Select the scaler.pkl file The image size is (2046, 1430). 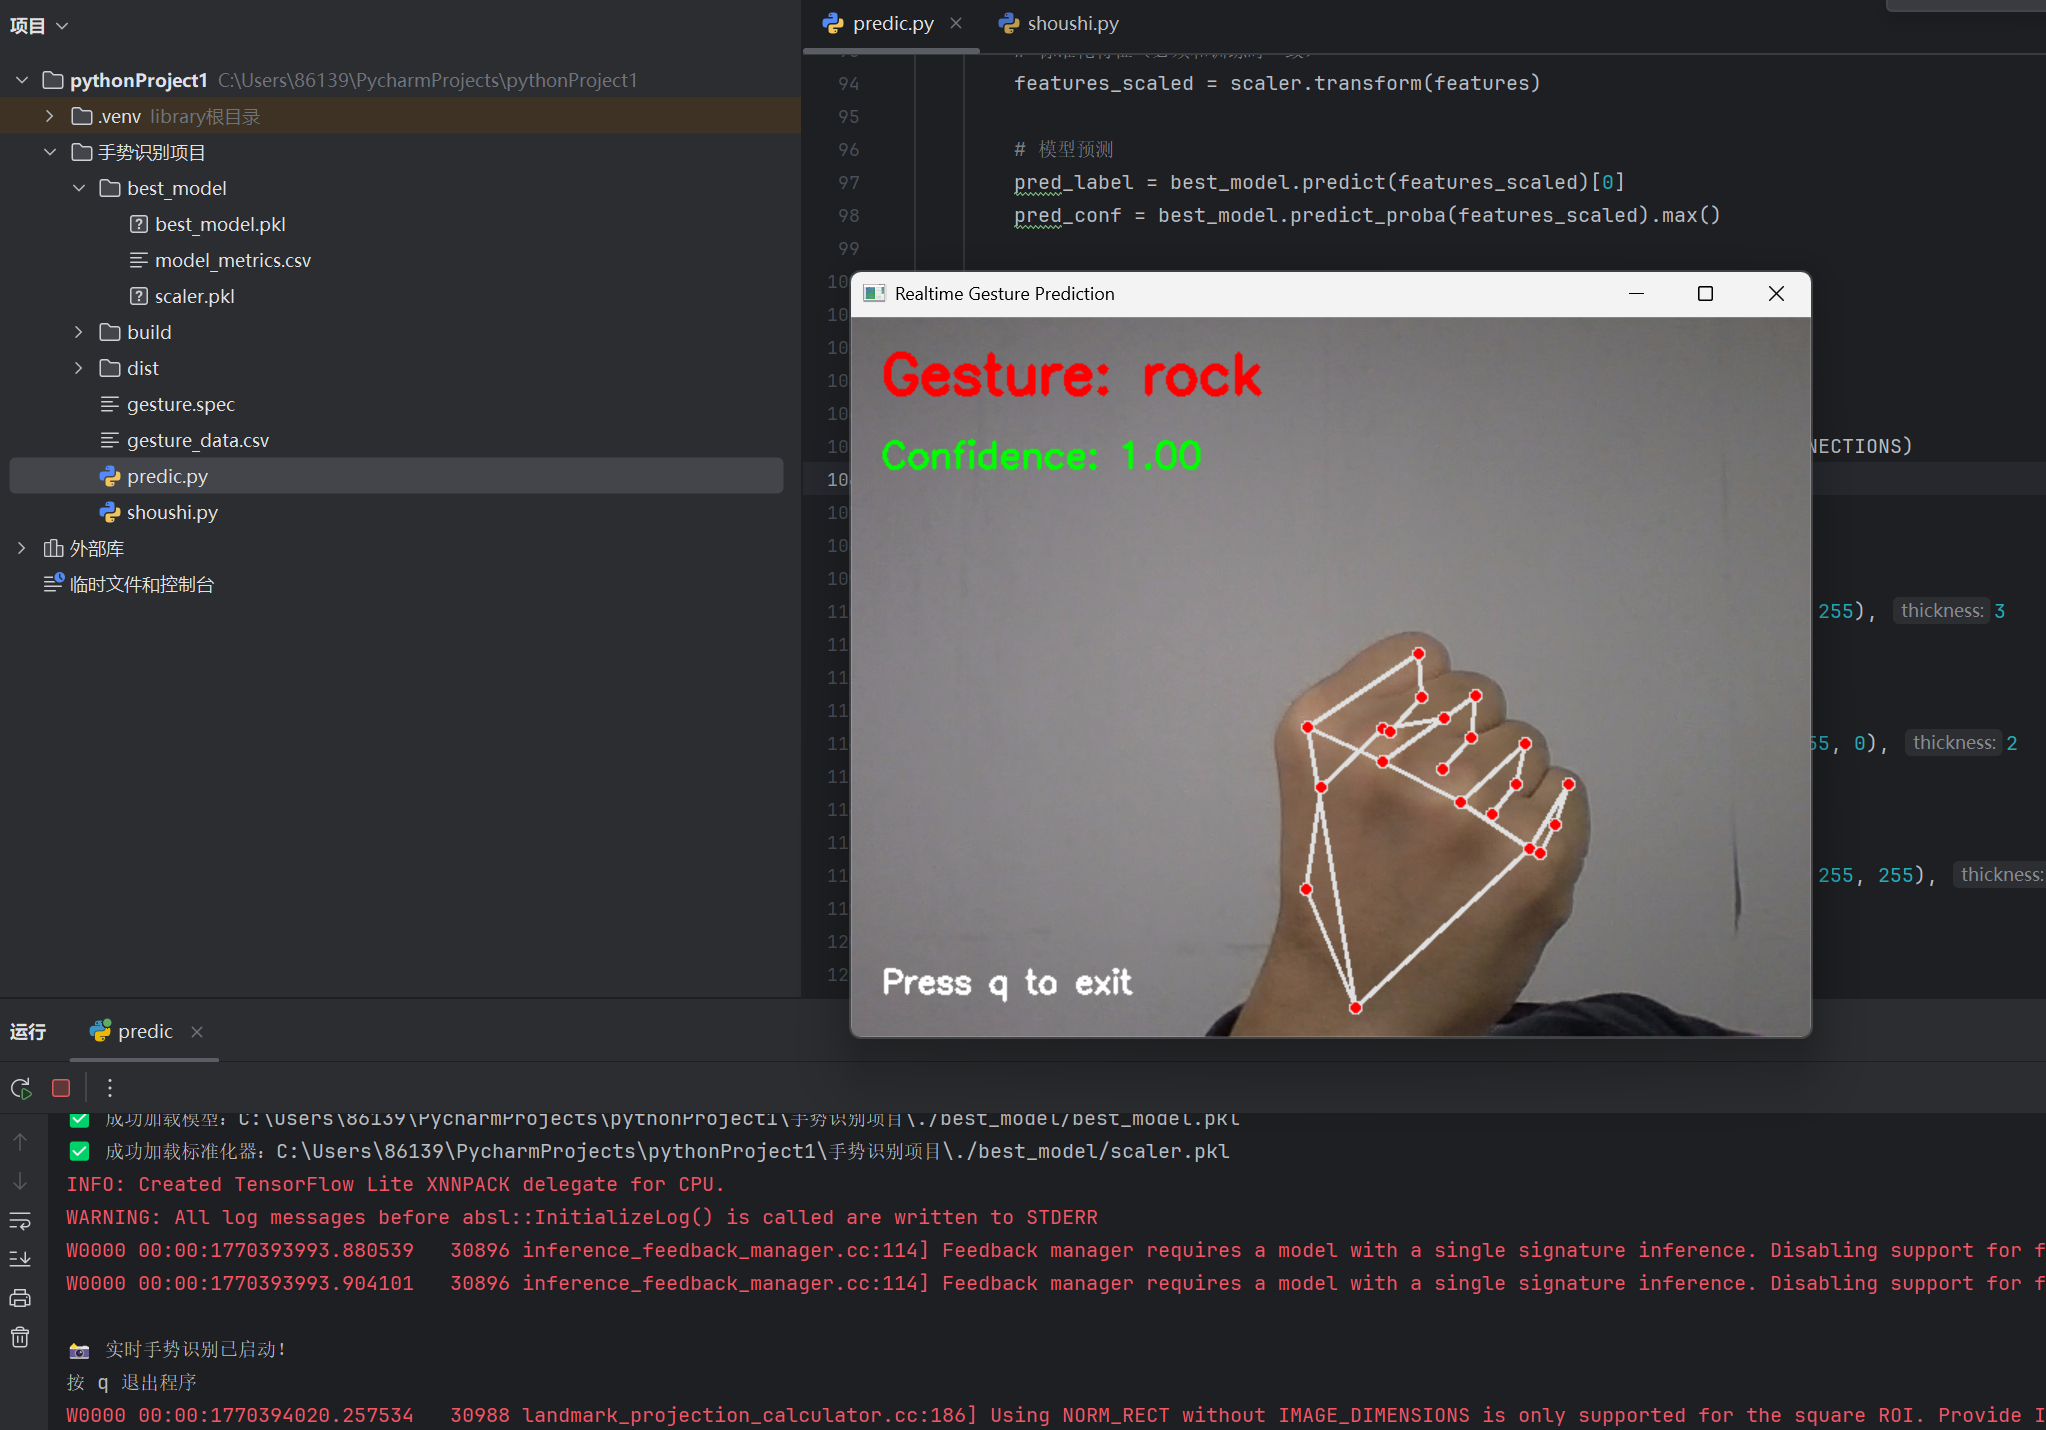tap(194, 296)
